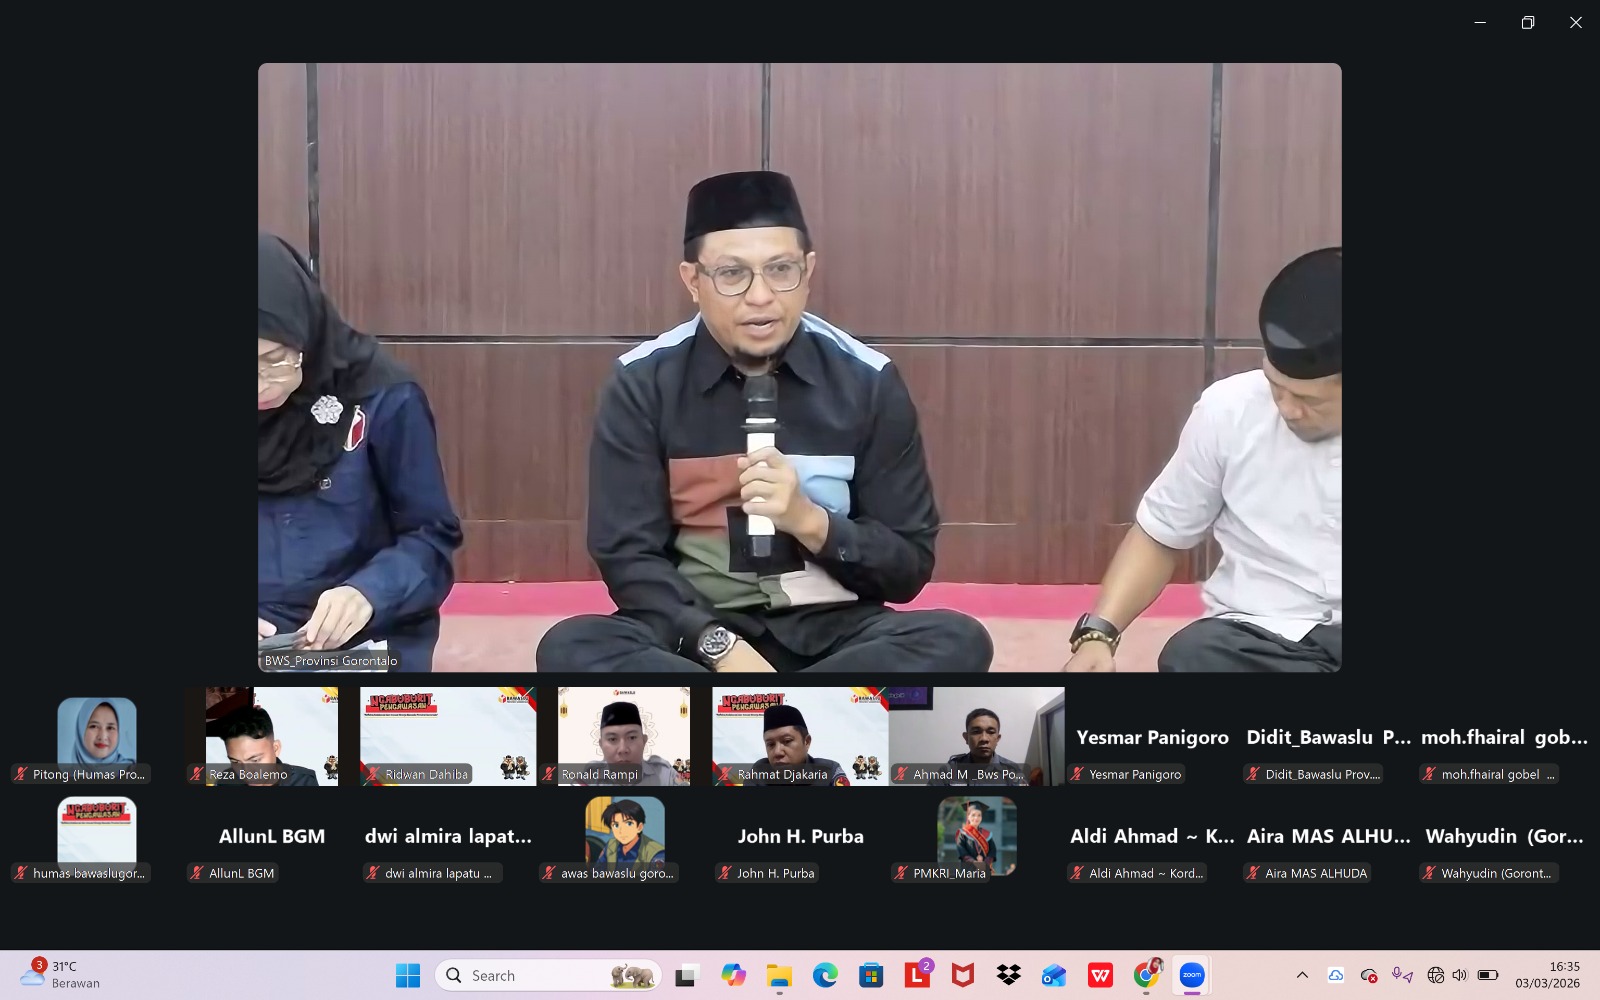Image resolution: width=1600 pixels, height=1000 pixels.
Task: Open the 31°C Berawan weather widget
Action: (60, 975)
